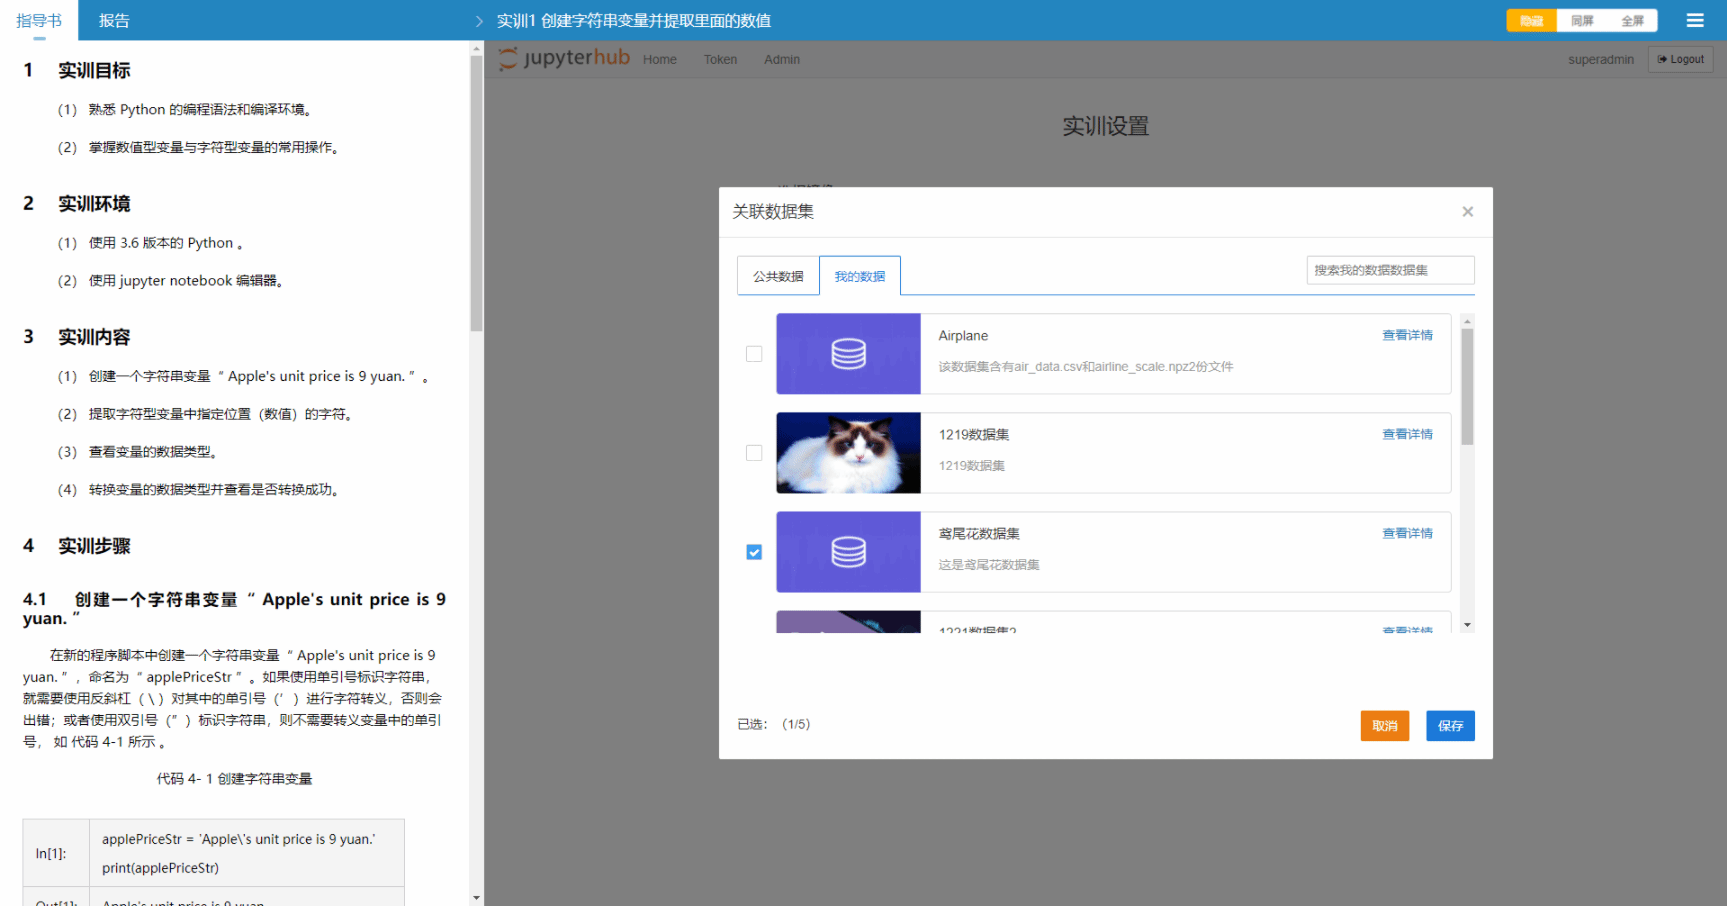1727x906 pixels.
Task: Click the 保存 button
Action: [1450, 726]
